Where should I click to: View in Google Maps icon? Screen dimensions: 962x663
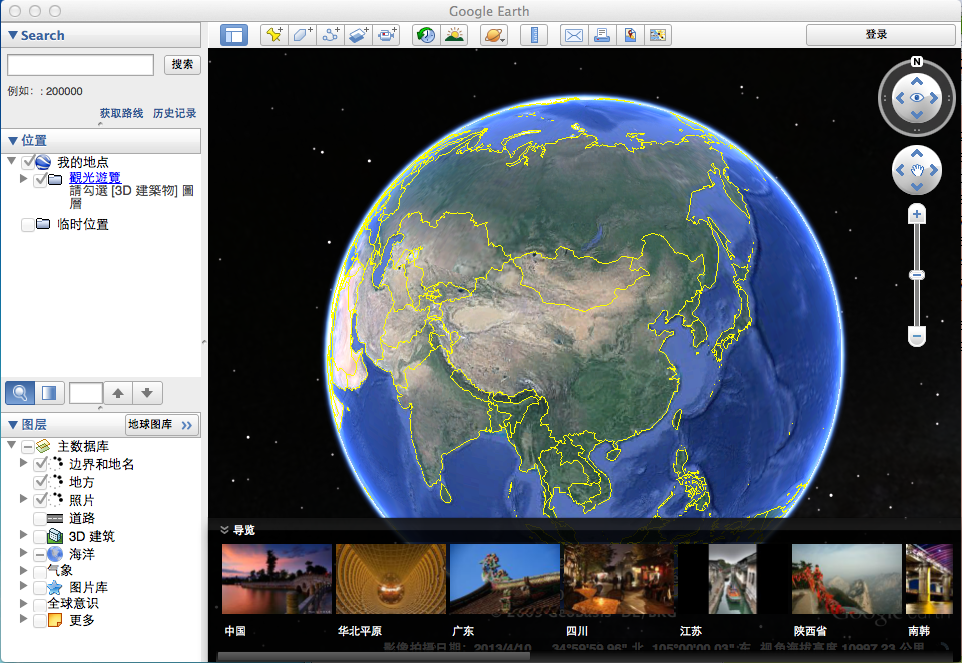pyautogui.click(x=658, y=35)
